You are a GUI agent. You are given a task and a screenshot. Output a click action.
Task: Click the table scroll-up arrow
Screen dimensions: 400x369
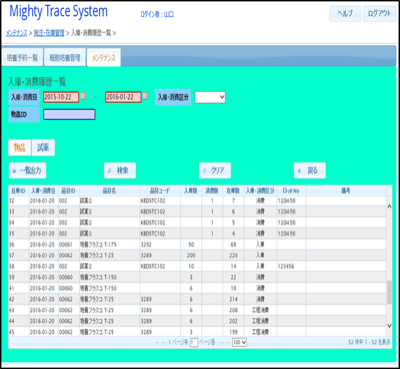[x=389, y=206]
